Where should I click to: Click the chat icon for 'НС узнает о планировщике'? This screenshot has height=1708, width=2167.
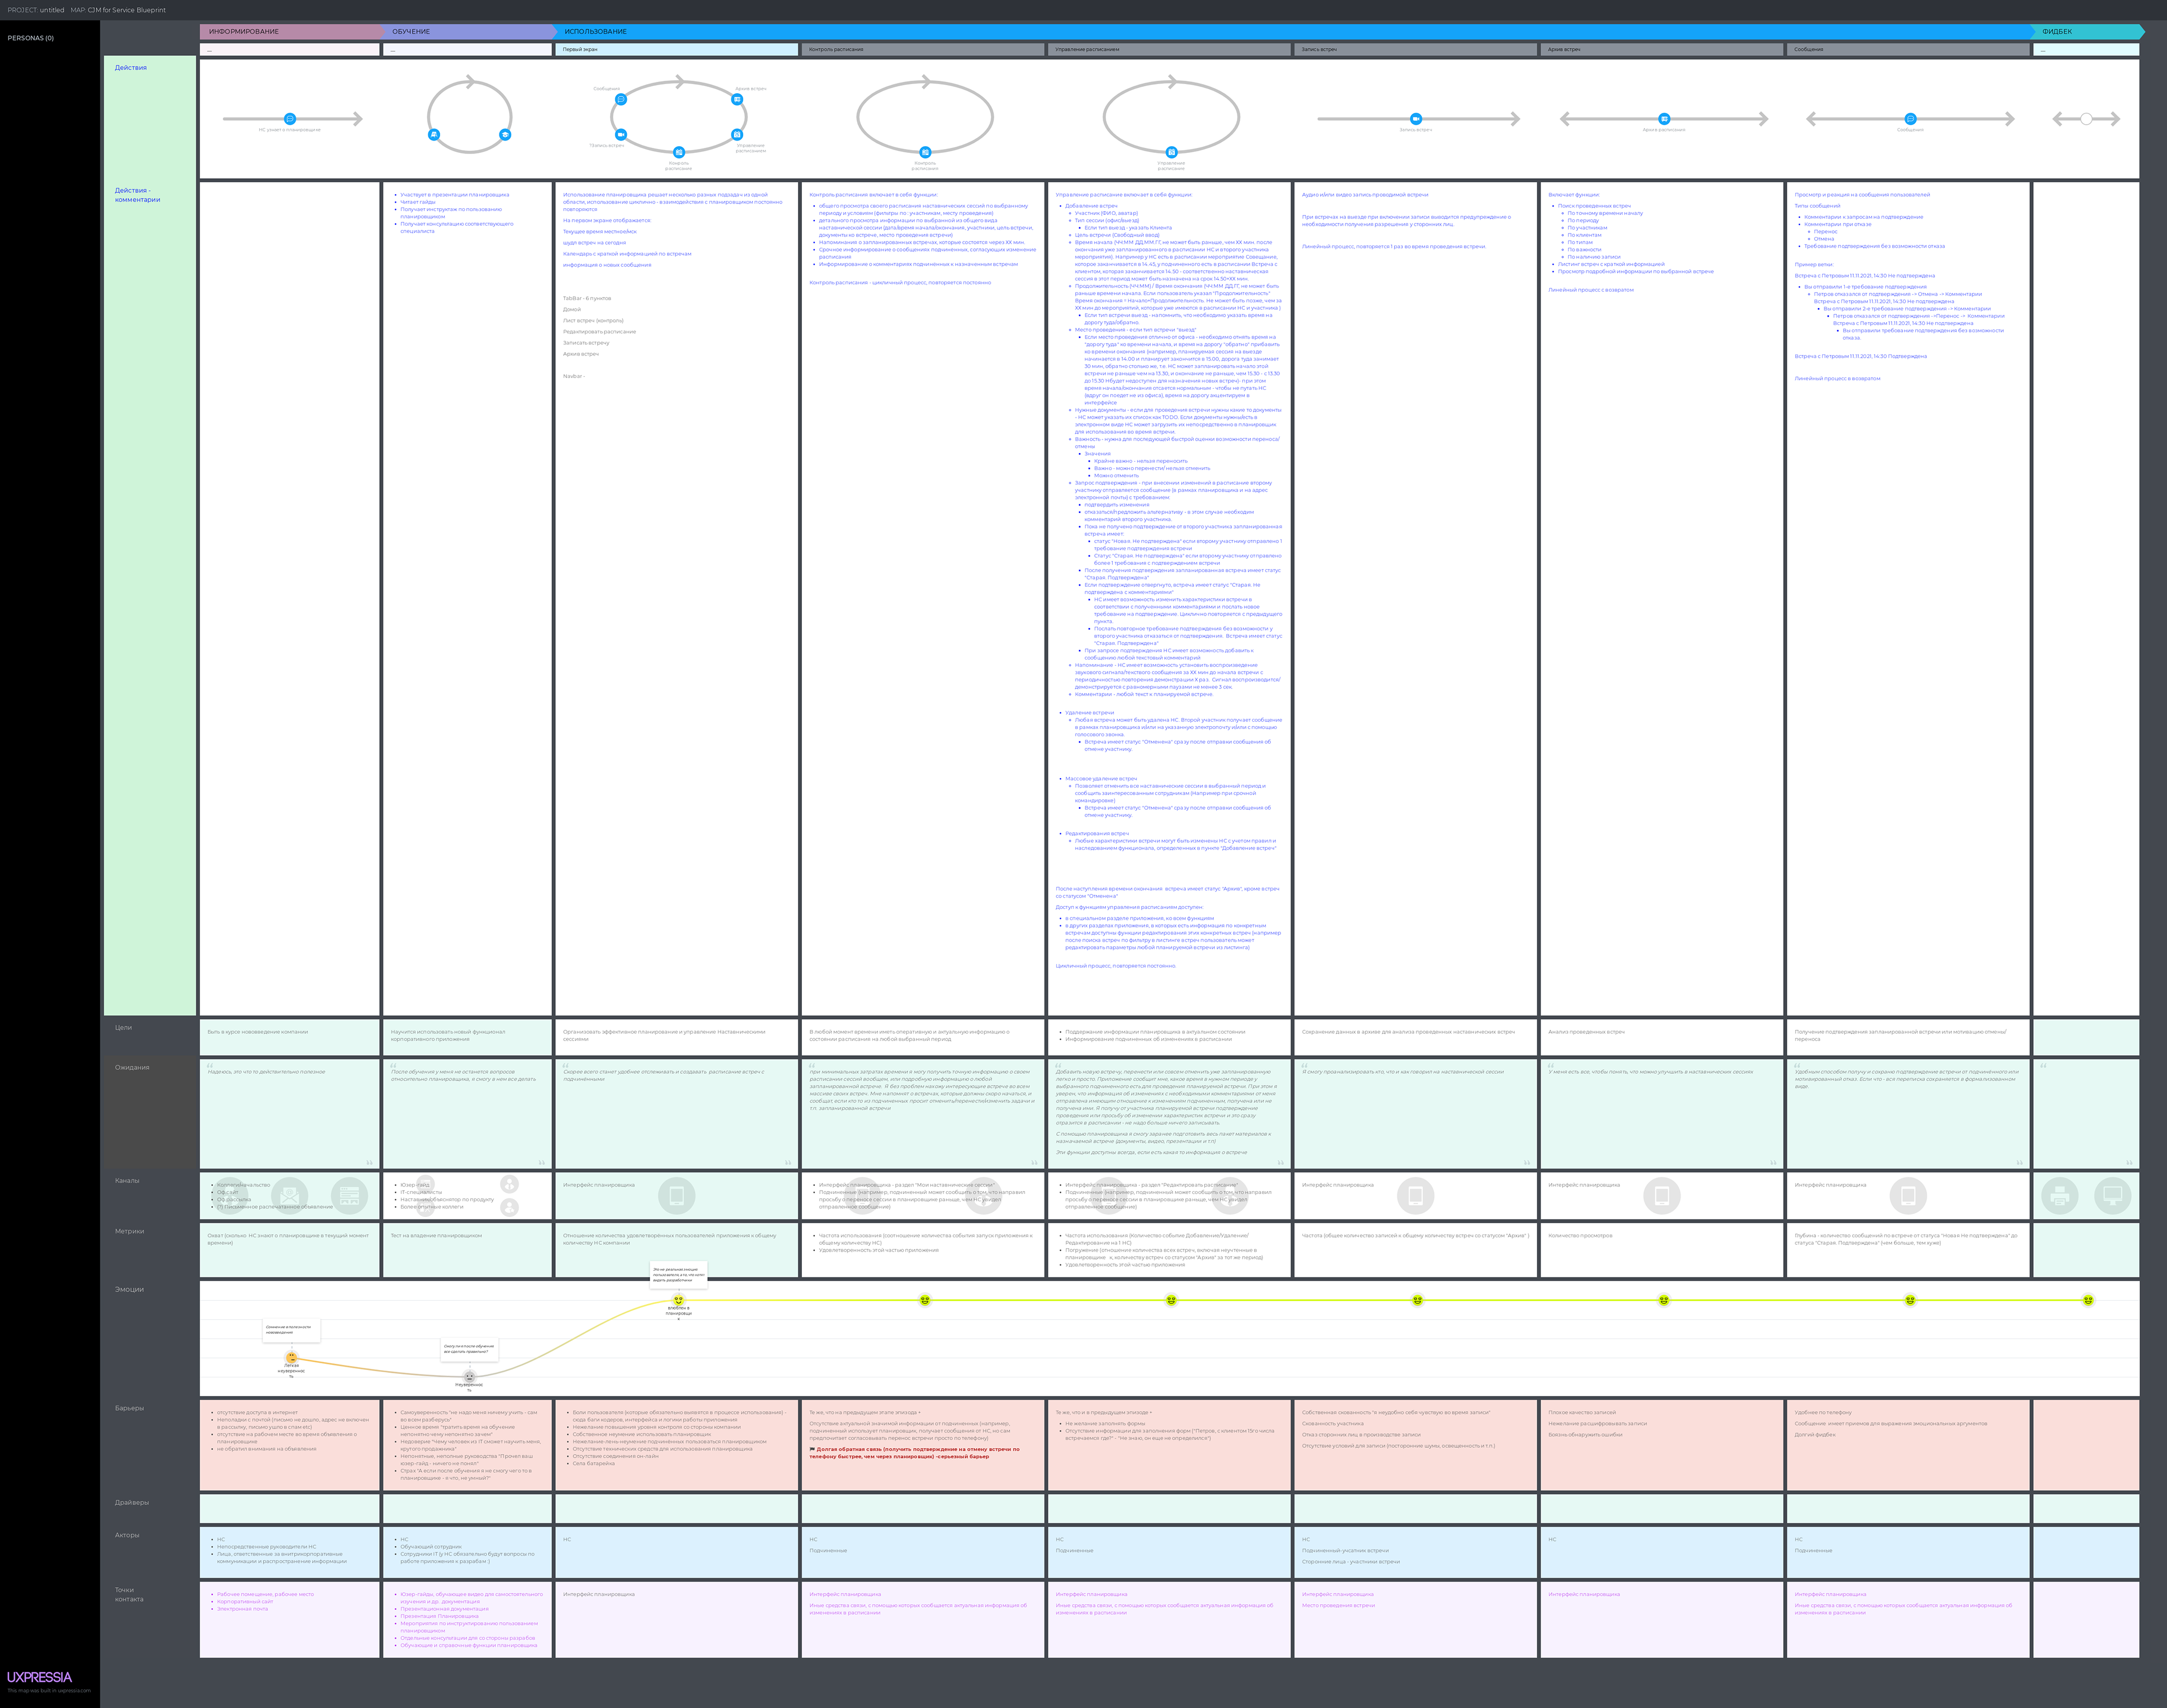[x=290, y=119]
